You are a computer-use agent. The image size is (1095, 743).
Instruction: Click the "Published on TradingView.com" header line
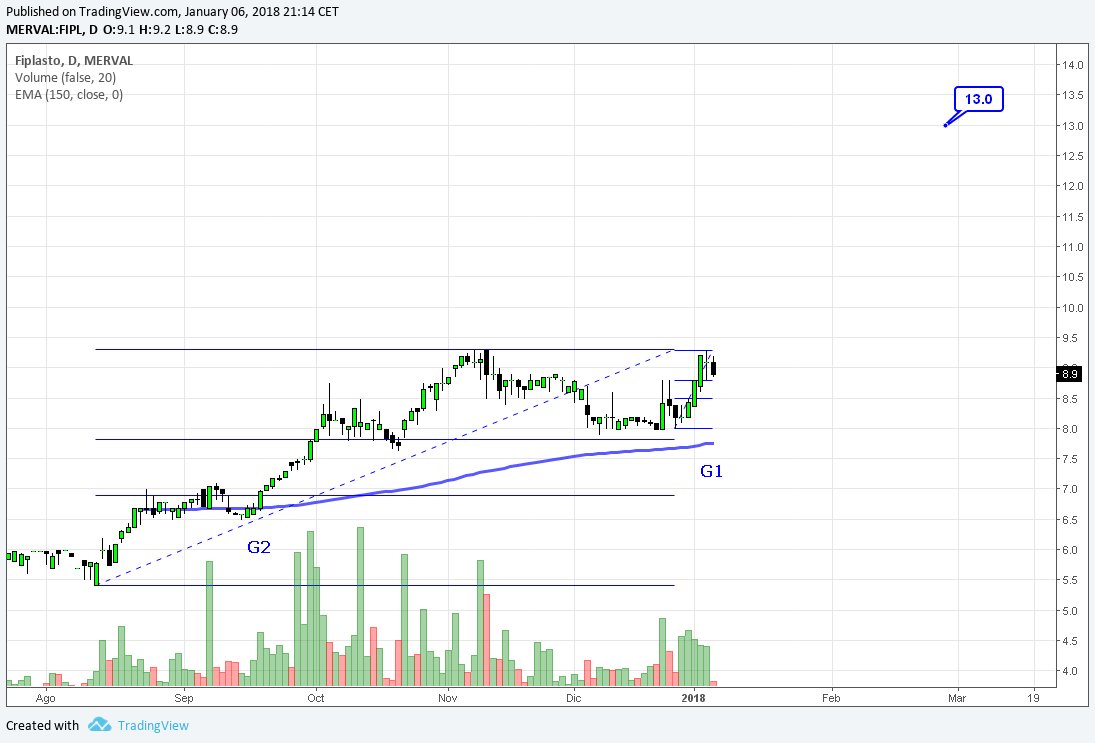172,11
